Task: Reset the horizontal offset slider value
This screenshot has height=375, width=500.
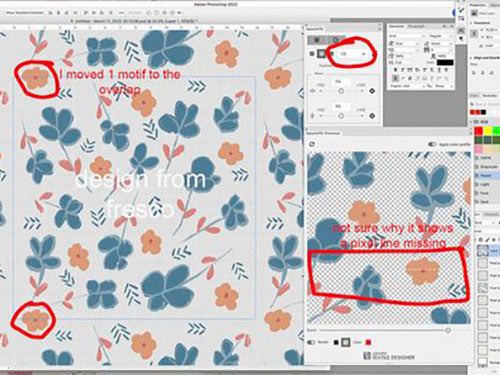Action: click(x=372, y=91)
